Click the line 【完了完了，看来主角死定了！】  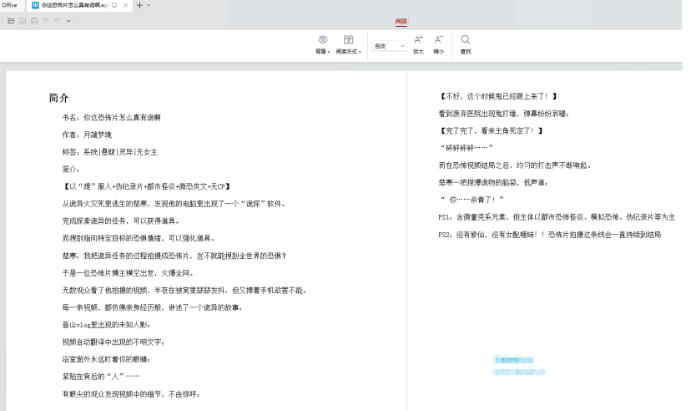click(x=491, y=131)
